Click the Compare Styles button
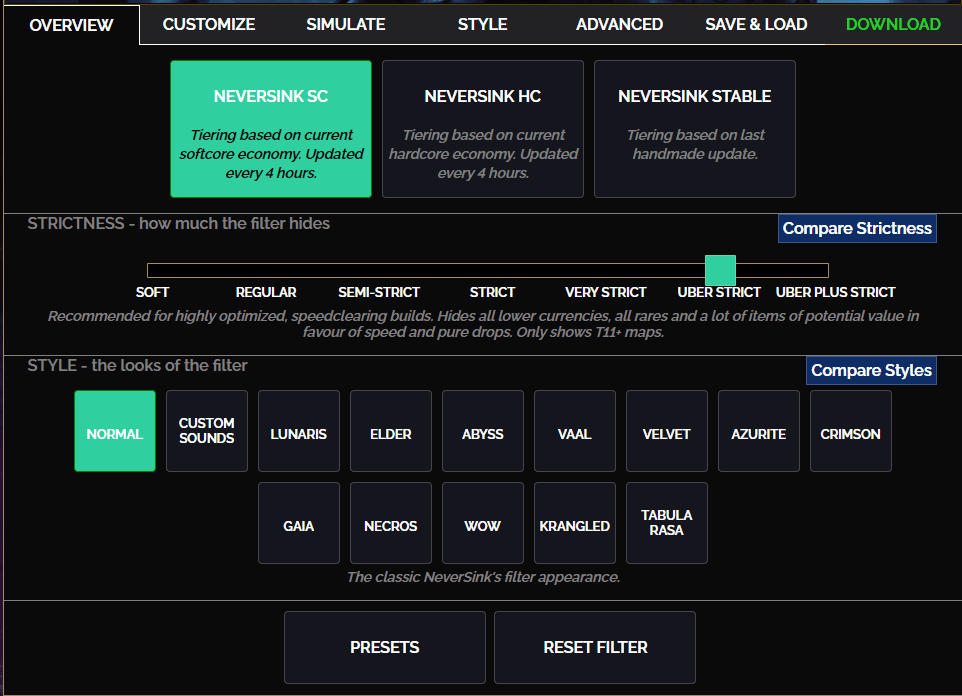The width and height of the screenshot is (962, 696). [871, 370]
